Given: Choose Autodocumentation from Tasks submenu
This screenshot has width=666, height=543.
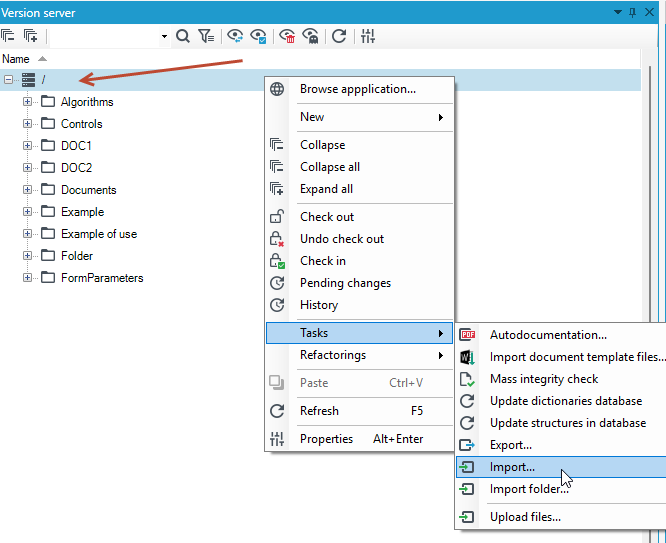Looking at the screenshot, I should 561,335.
